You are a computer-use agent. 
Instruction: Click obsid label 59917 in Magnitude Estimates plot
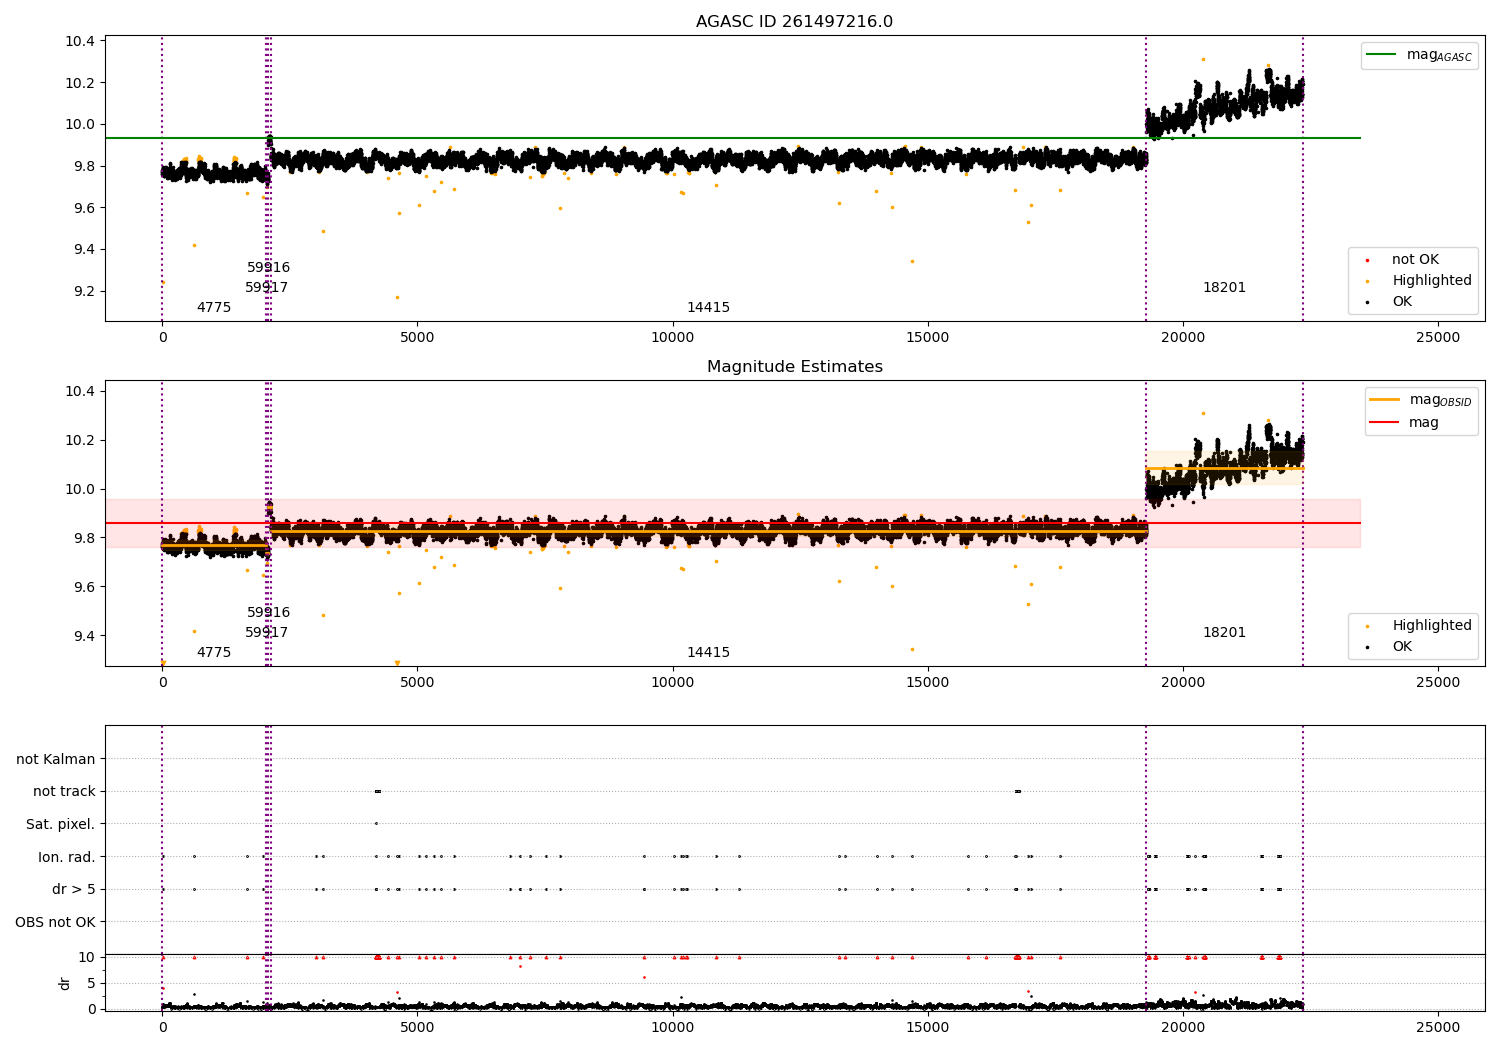coord(266,633)
